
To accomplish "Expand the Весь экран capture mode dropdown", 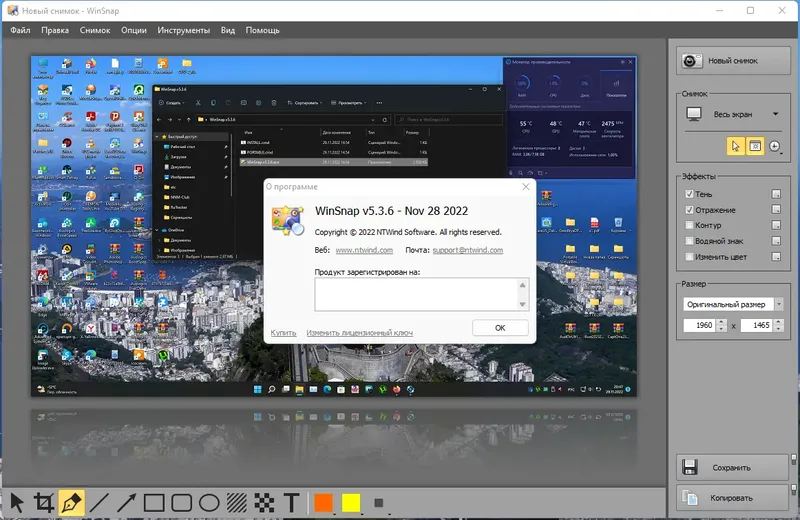I will [776, 114].
